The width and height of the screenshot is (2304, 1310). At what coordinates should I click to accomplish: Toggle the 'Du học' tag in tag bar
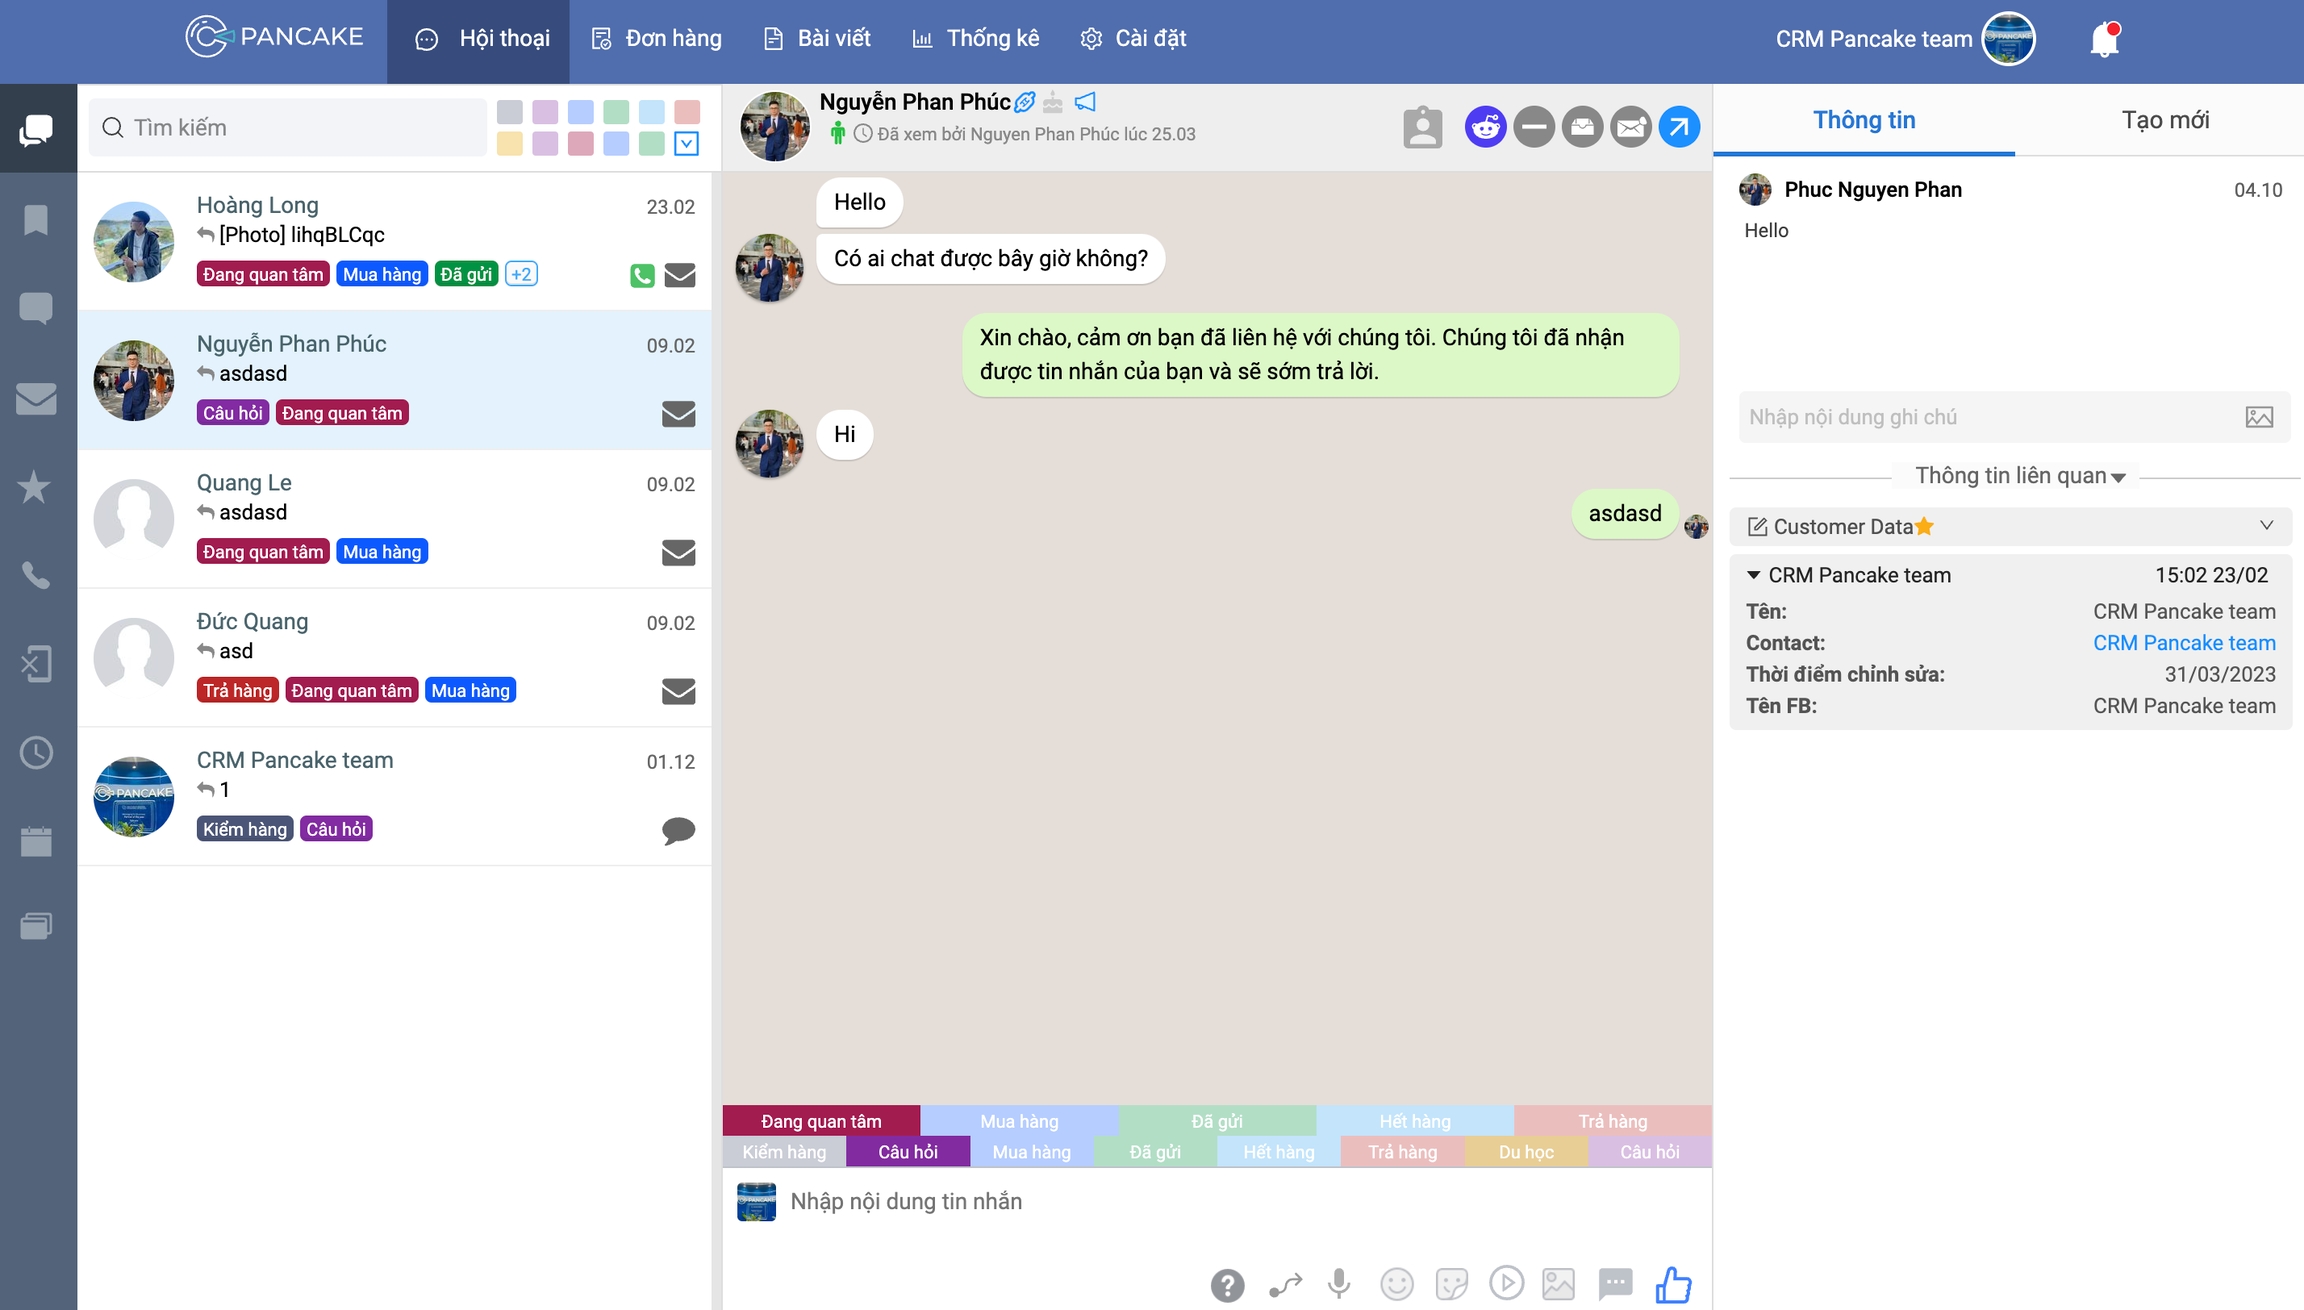(1525, 1152)
